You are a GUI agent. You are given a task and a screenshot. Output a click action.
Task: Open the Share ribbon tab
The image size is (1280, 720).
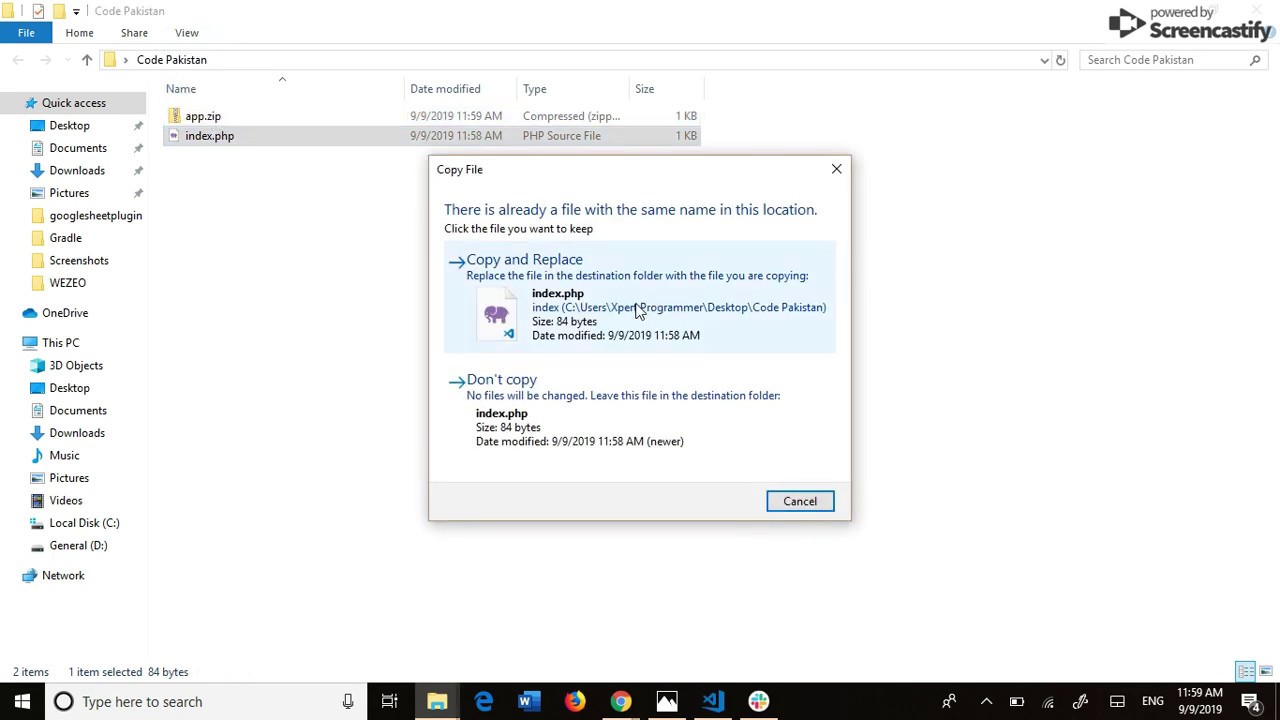point(134,33)
